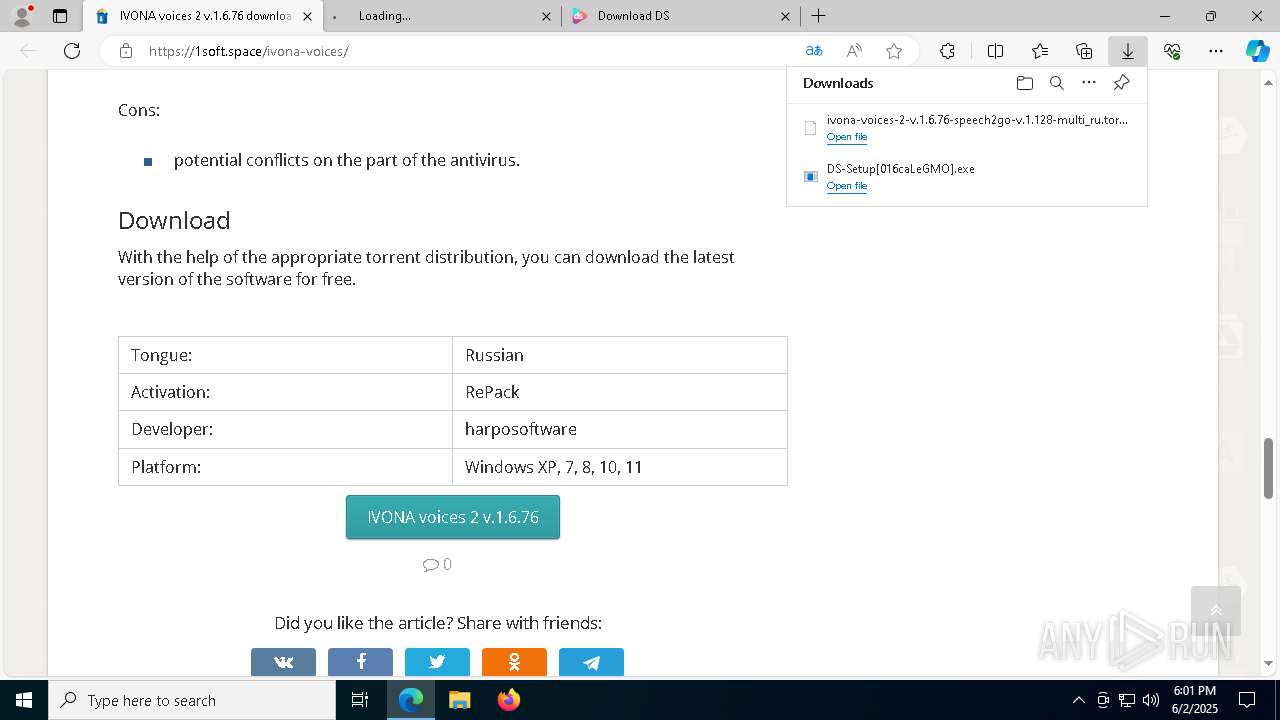Open file link for ivona-voices torrent
Image resolution: width=1280 pixels, height=720 pixels.
(846, 137)
